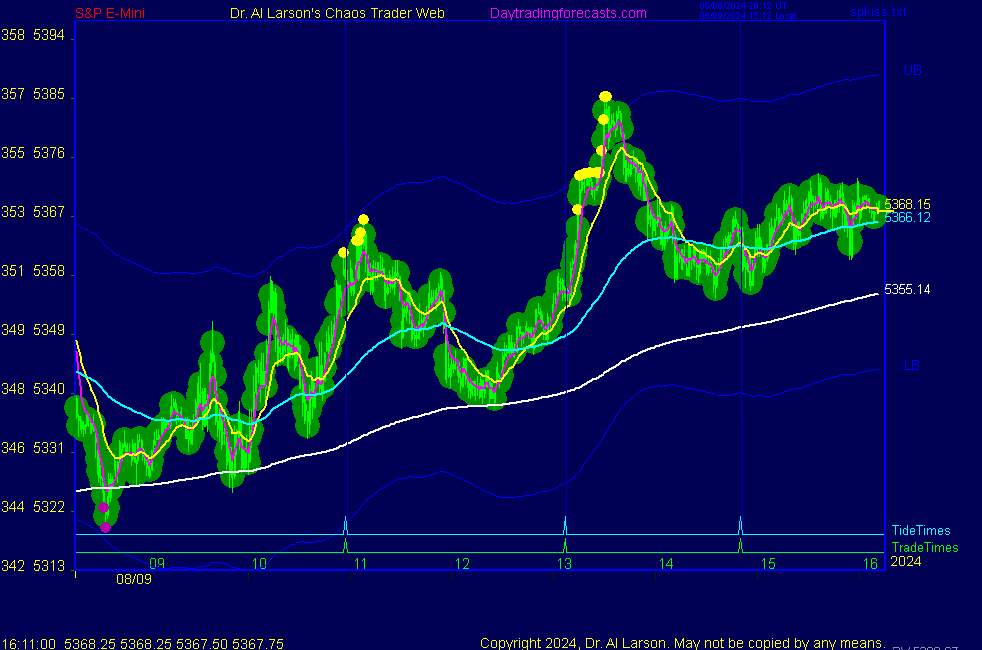Click the 5340 price level on the left axis
The image size is (982, 650).
coord(49,389)
